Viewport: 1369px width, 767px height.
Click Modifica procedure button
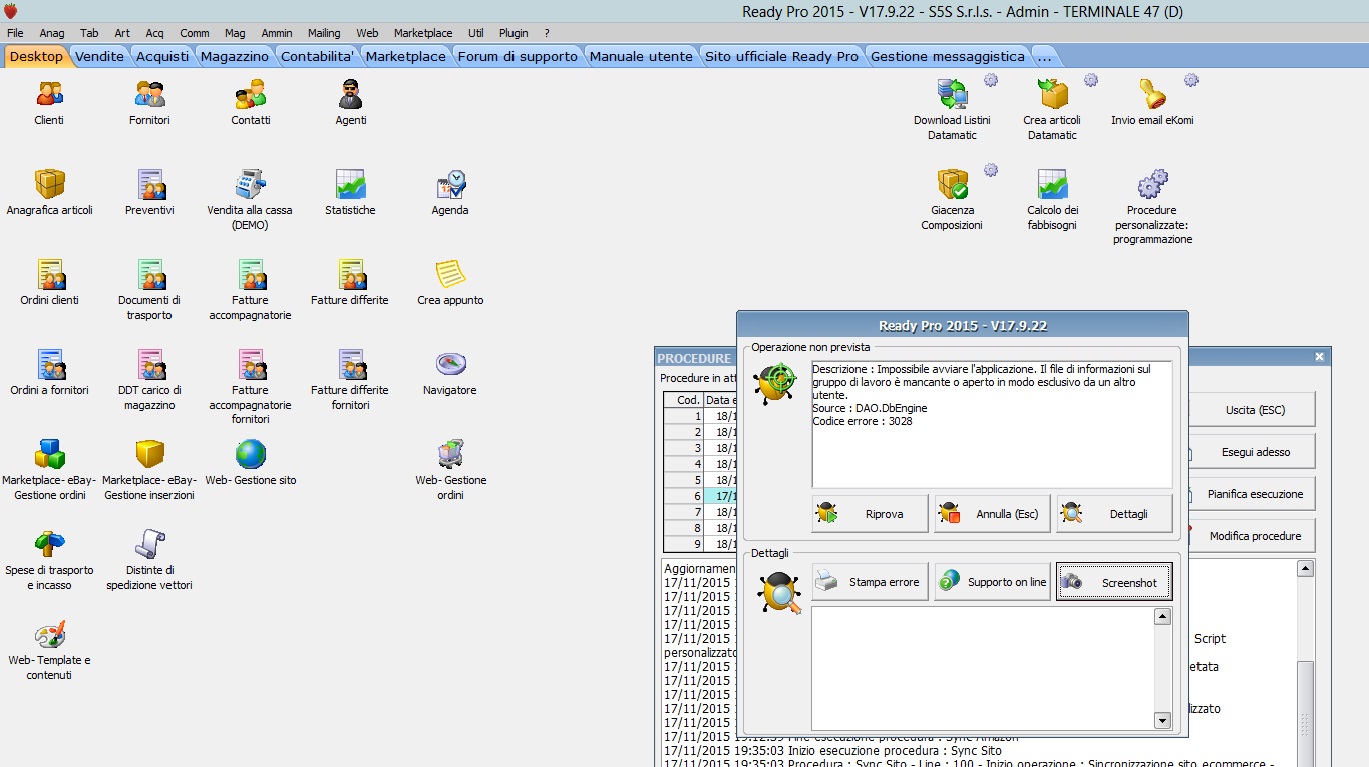pyautogui.click(x=1254, y=536)
